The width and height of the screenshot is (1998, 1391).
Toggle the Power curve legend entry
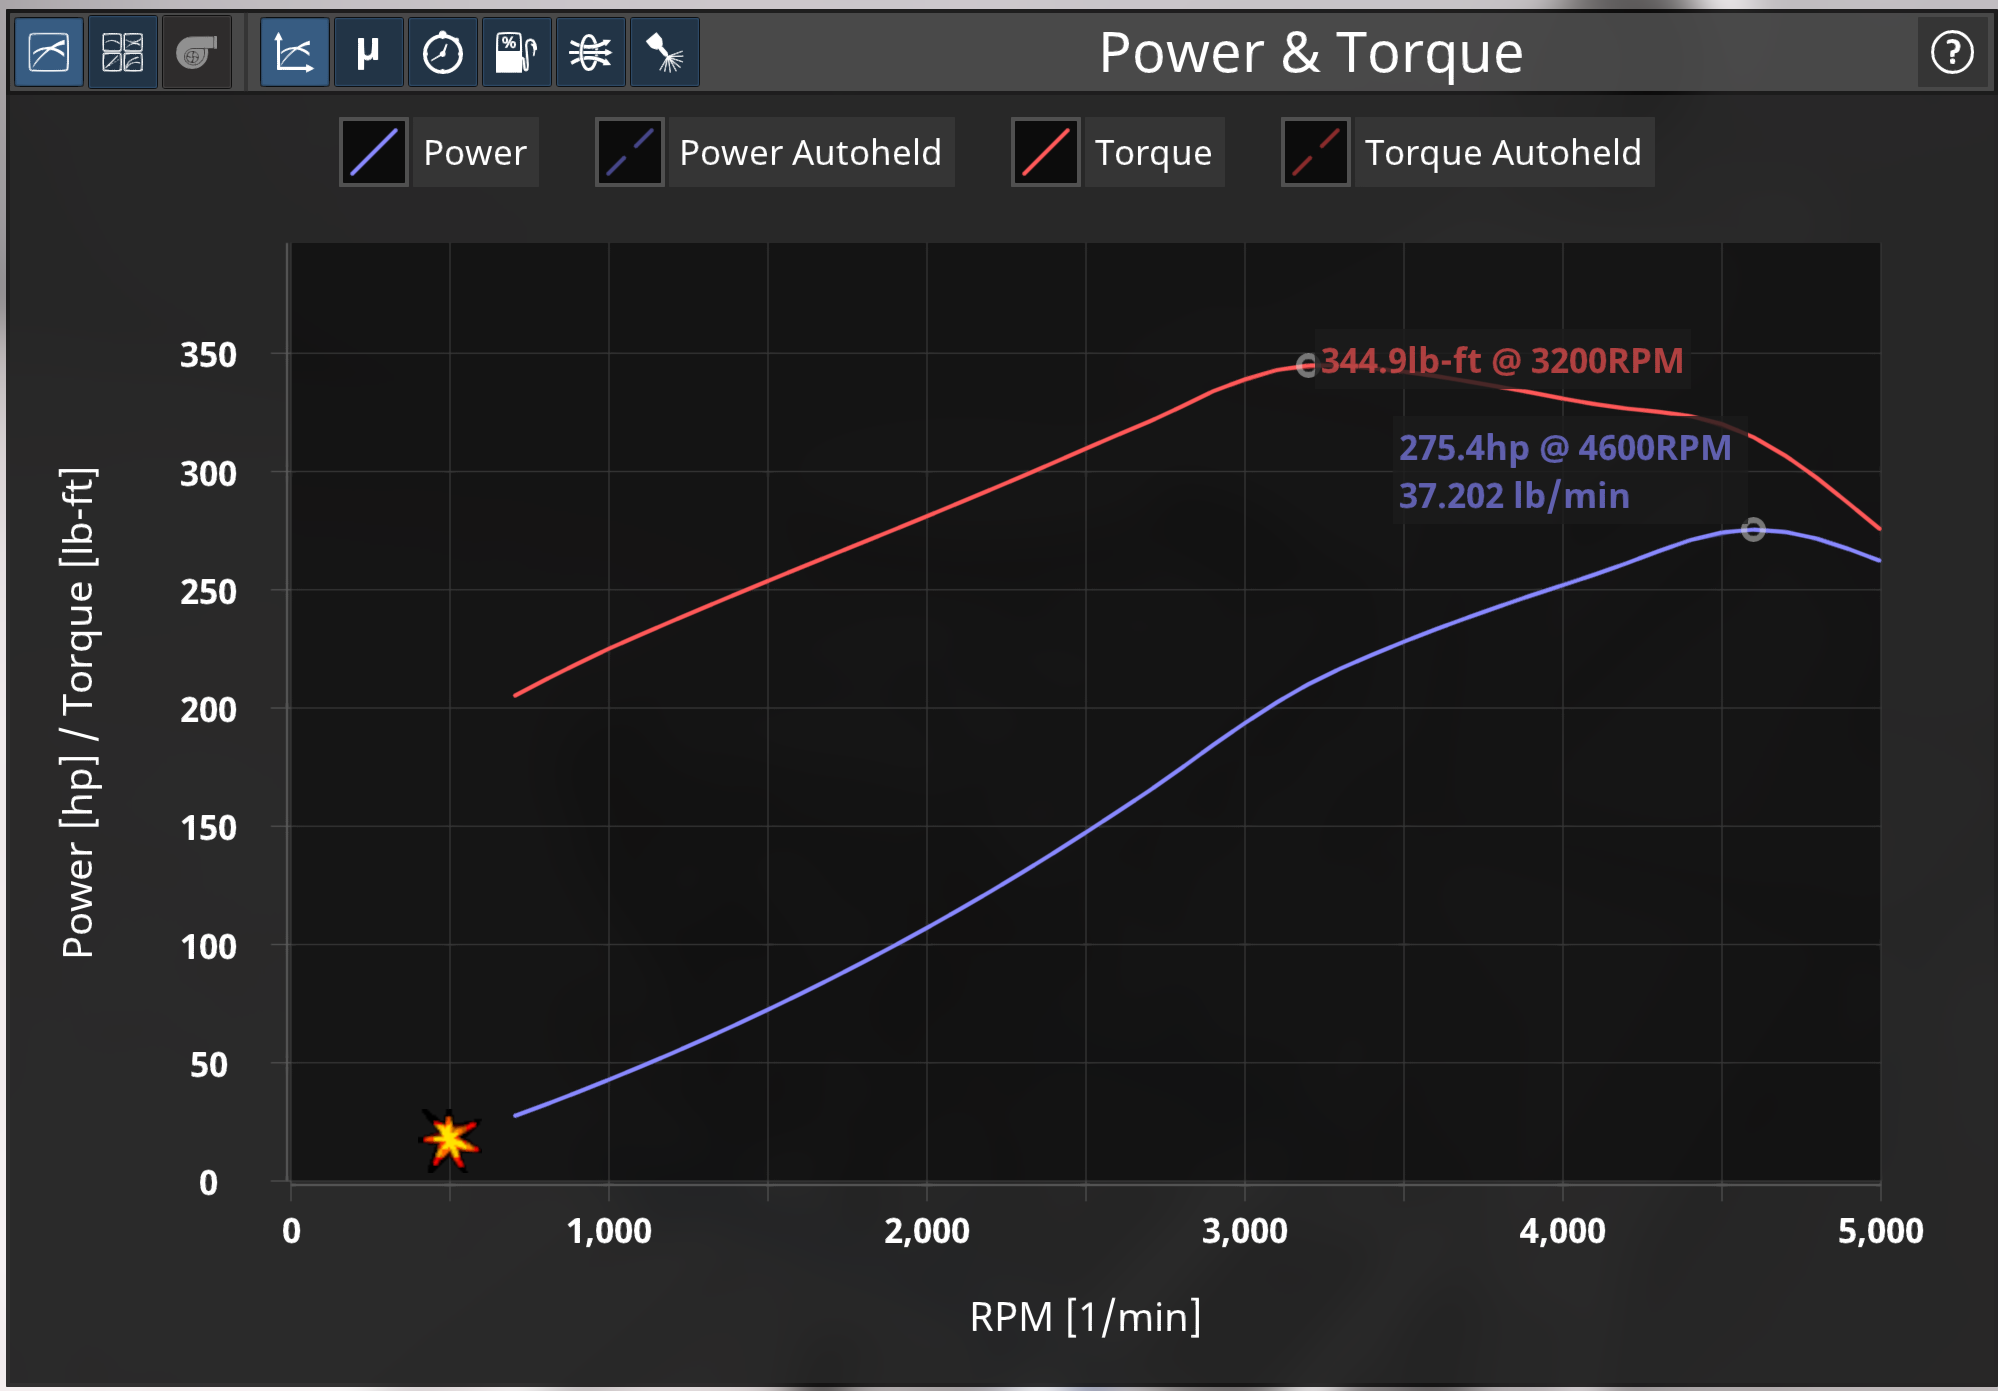(x=475, y=152)
